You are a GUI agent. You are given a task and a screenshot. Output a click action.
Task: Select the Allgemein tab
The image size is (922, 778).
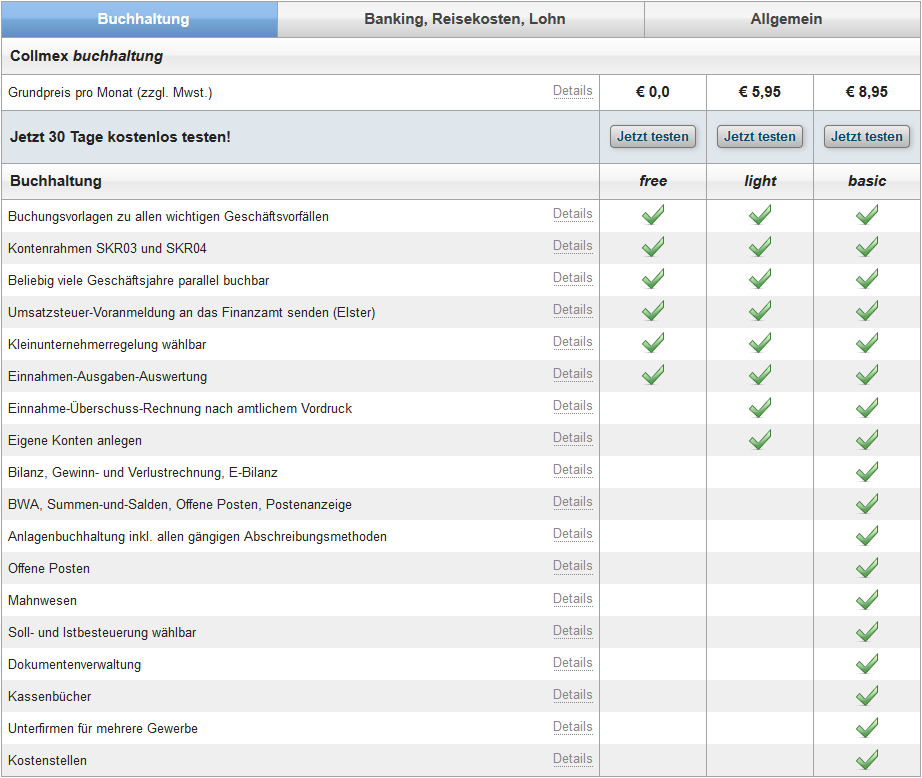click(783, 19)
